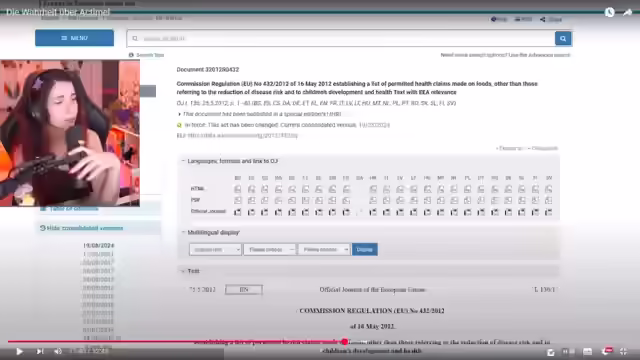Toggle Hide consolidated versions
640x360 pixels.
(82, 228)
